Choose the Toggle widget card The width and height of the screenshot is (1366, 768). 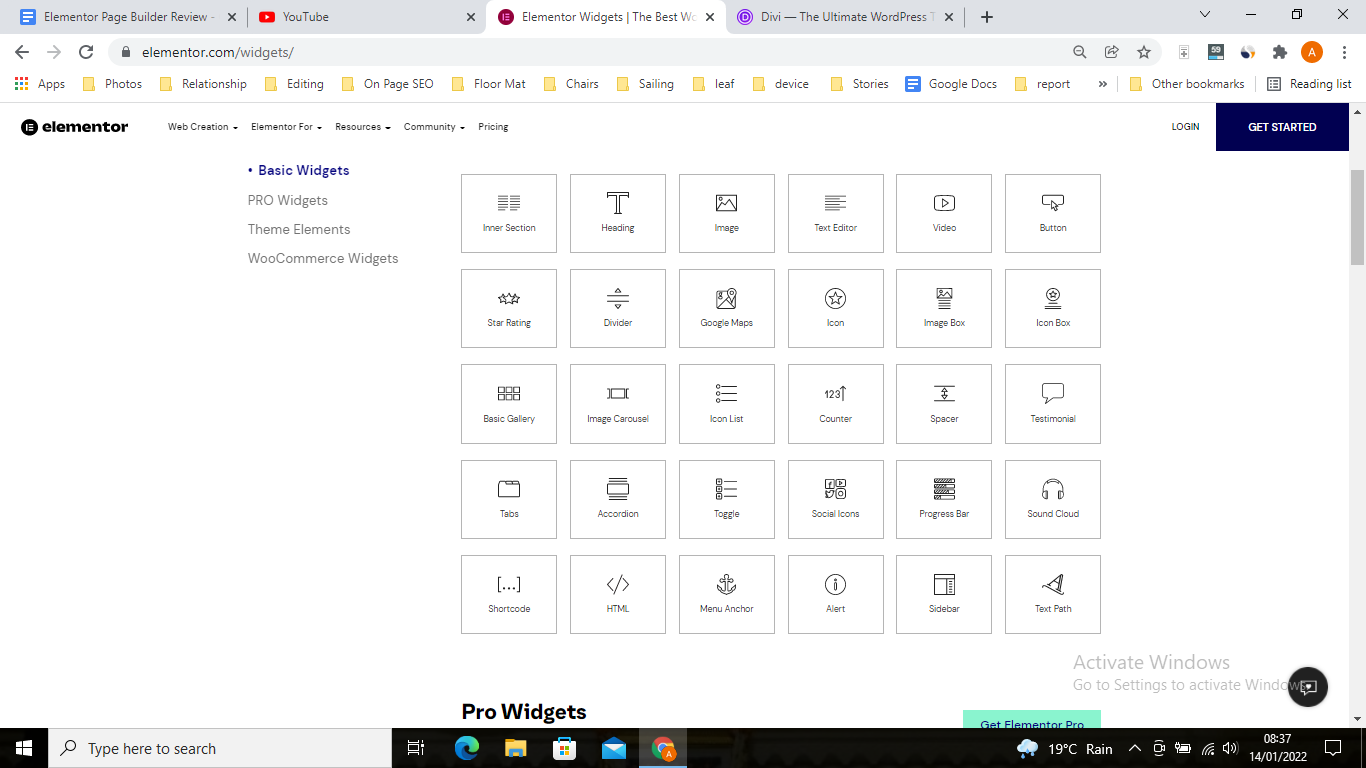point(727,499)
